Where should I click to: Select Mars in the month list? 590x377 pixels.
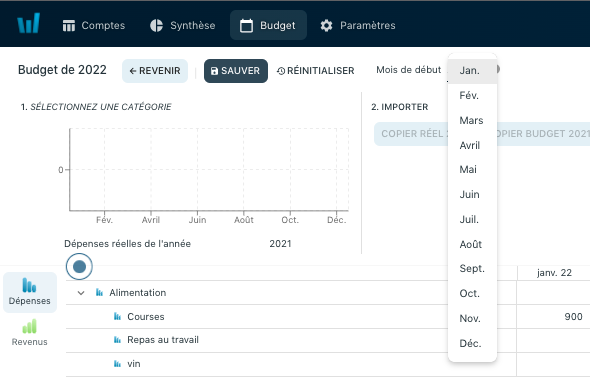[472, 120]
